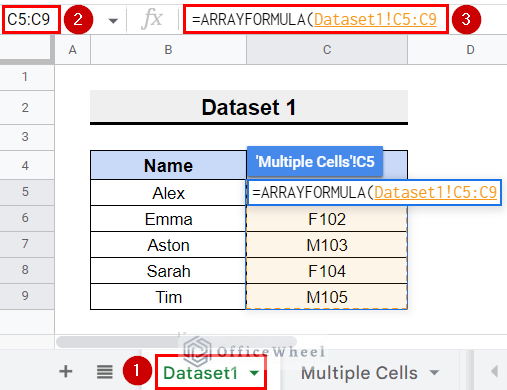Open the Multiple Cells tab dropdown arrow
Image resolution: width=507 pixels, height=390 pixels.
[434, 372]
